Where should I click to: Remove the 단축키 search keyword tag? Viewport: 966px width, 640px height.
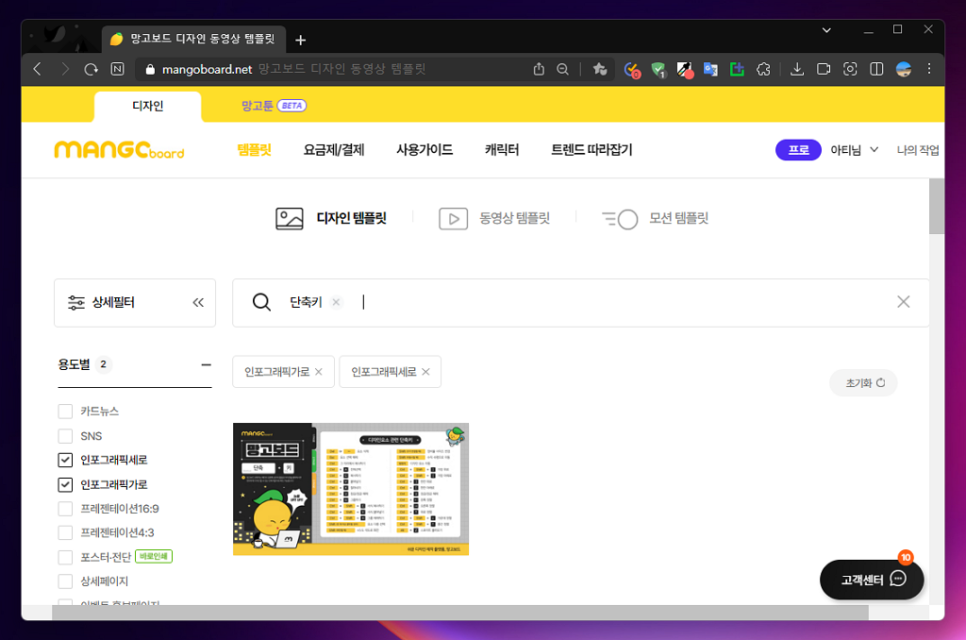[336, 302]
